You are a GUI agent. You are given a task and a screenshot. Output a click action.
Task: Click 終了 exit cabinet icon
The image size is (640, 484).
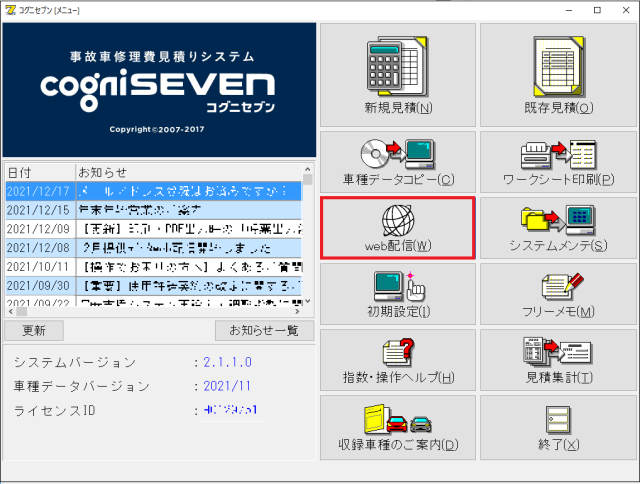click(x=558, y=418)
